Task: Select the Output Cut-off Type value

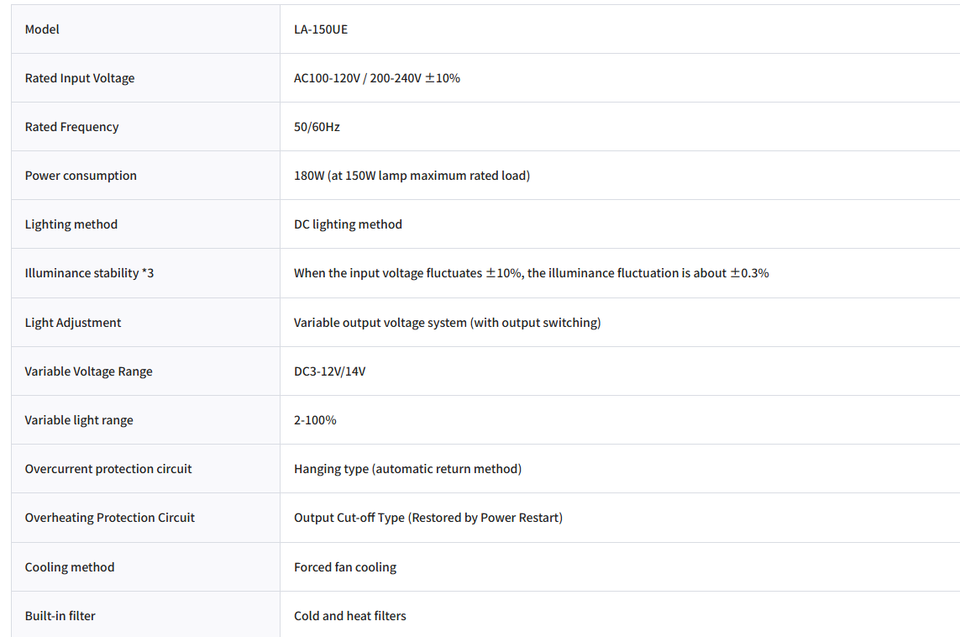Action: click(x=428, y=518)
